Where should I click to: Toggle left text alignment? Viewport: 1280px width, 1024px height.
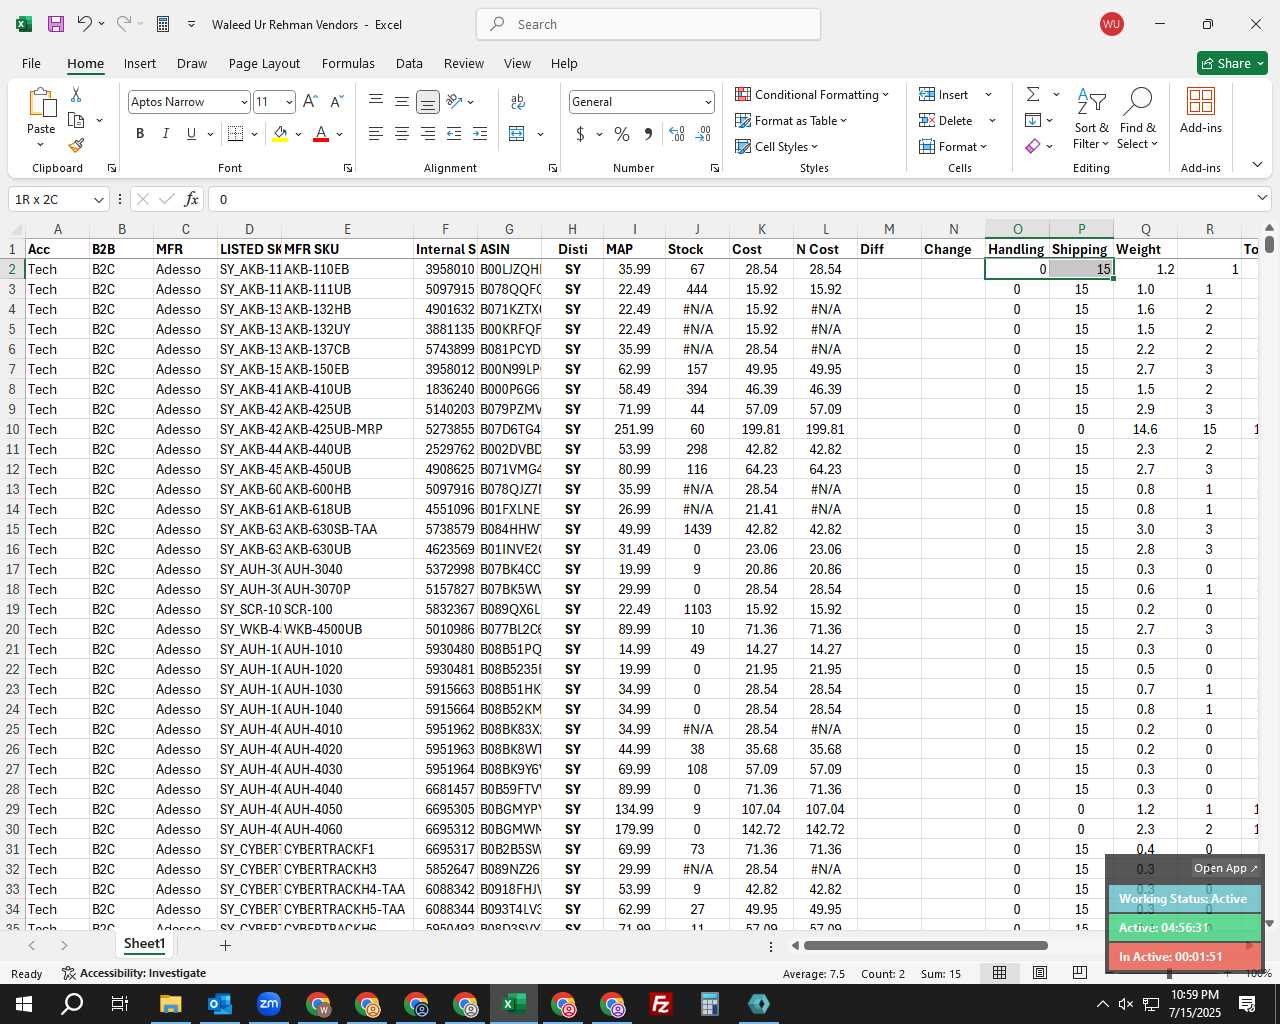coord(376,133)
